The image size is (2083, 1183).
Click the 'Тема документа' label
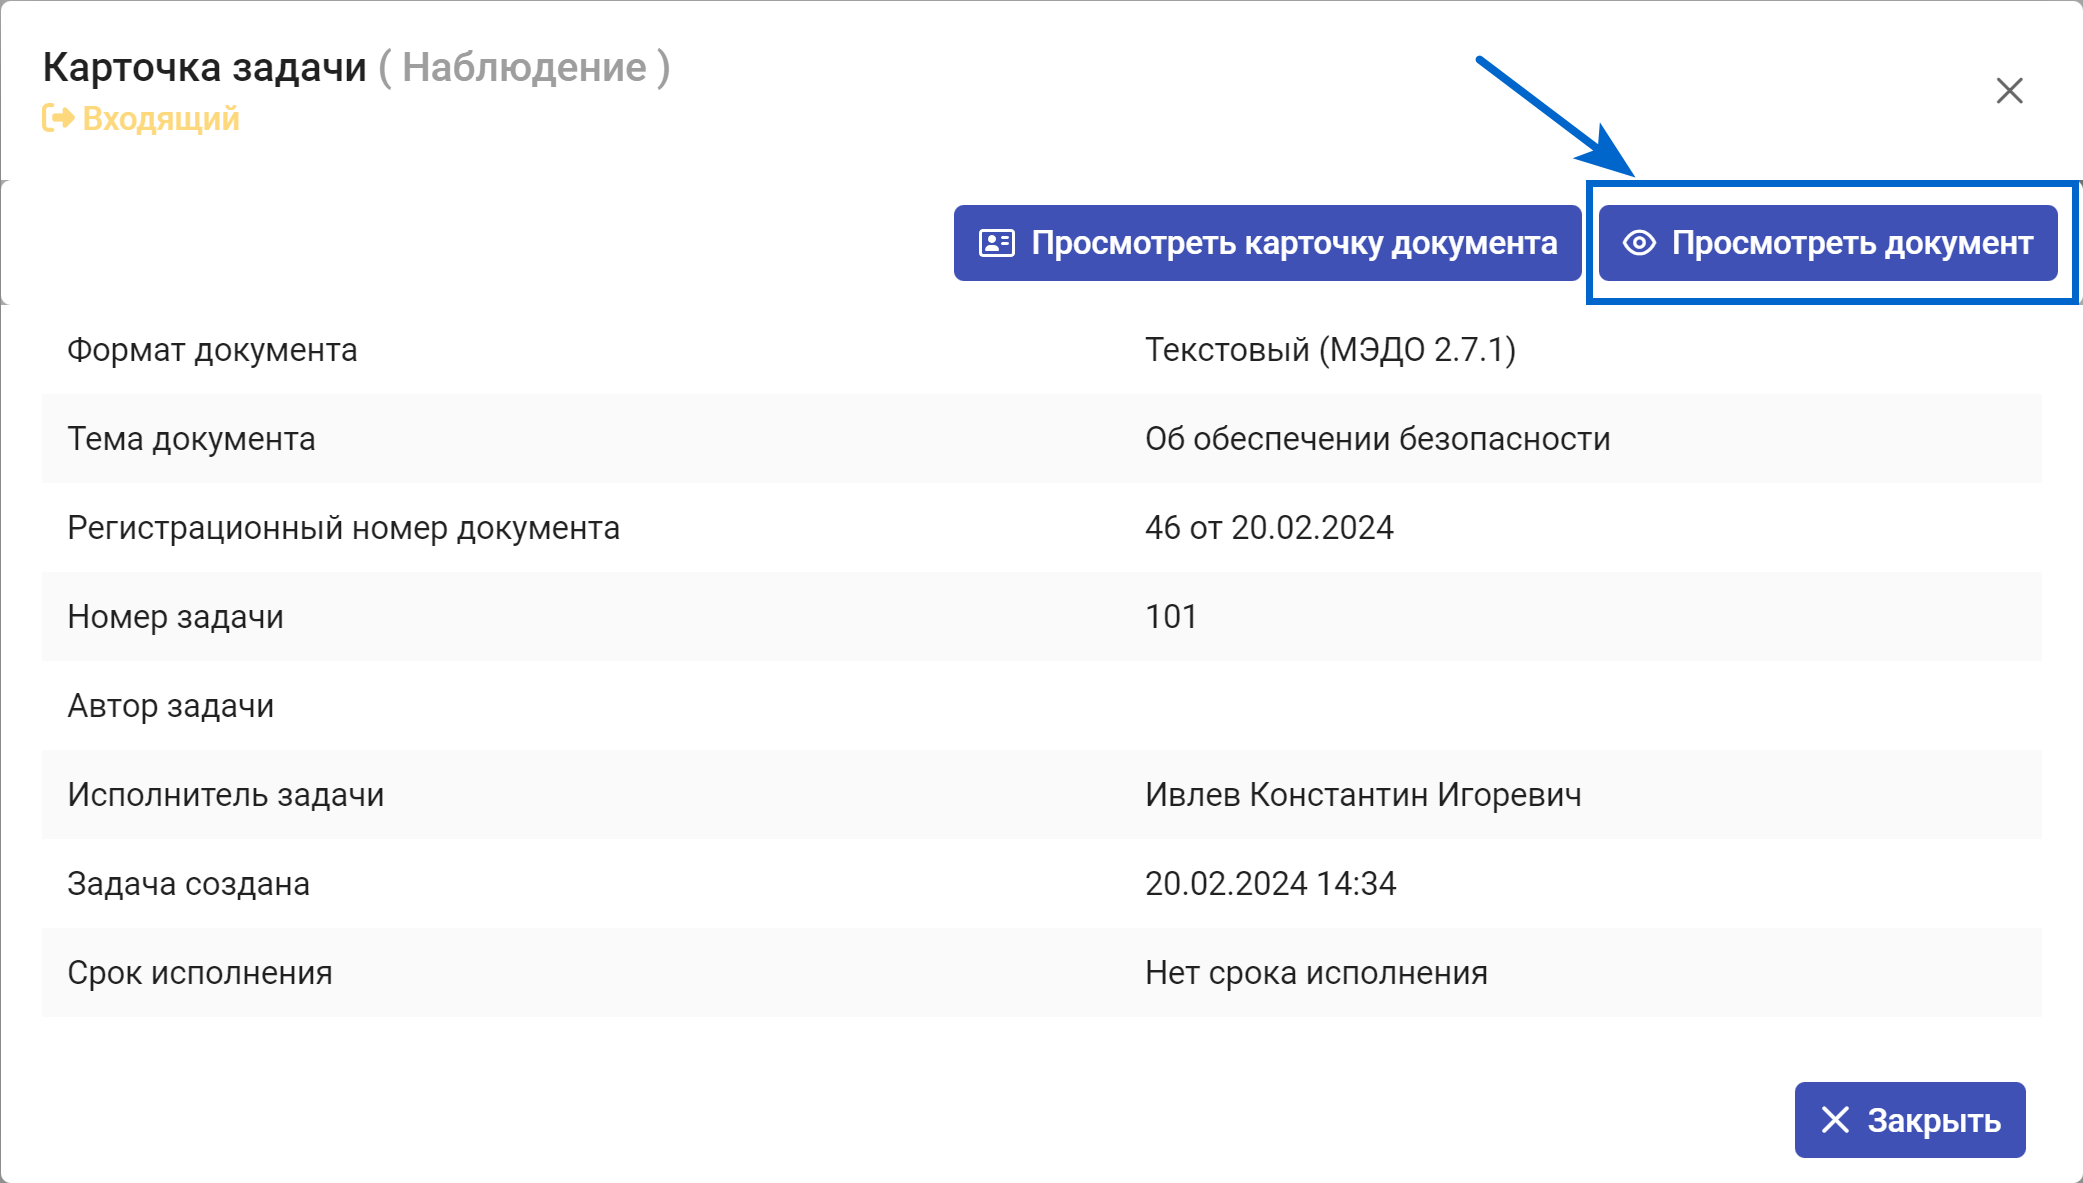[x=191, y=439]
